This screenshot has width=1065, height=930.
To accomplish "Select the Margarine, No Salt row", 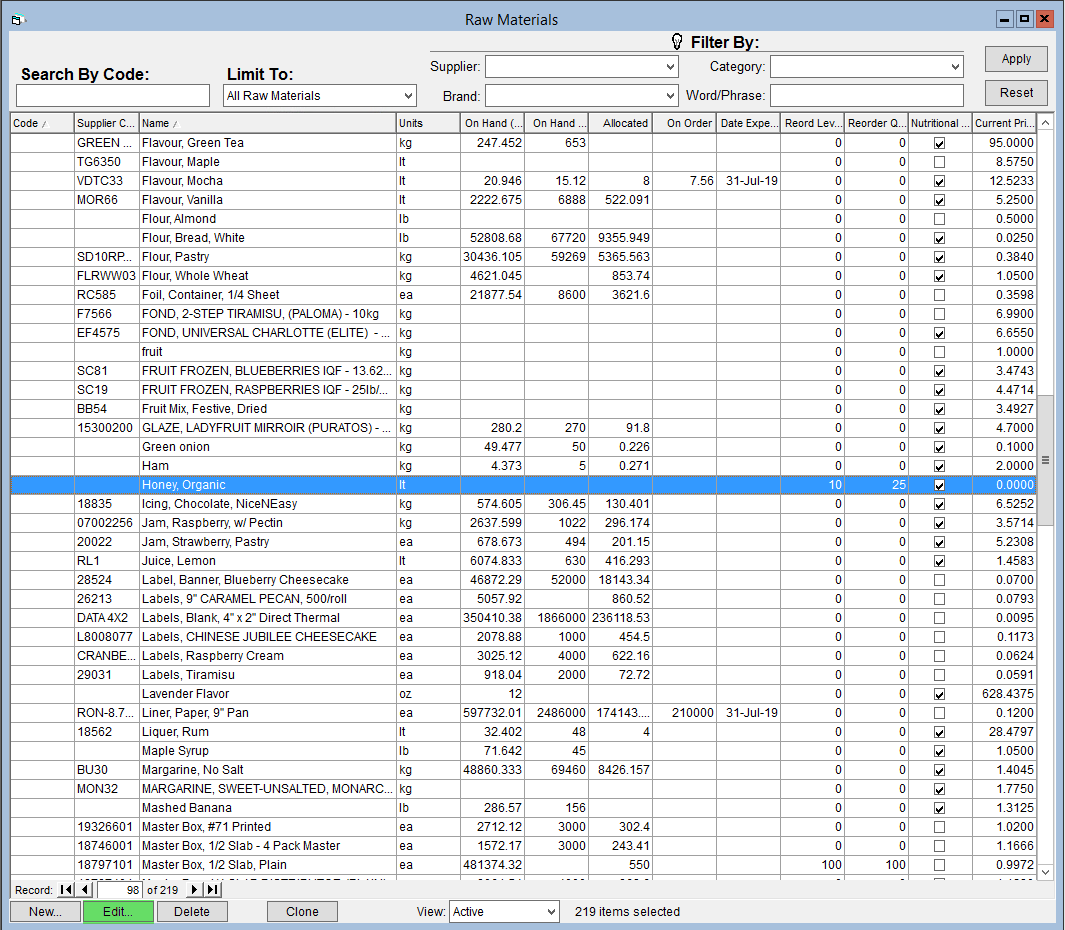I will (523, 770).
